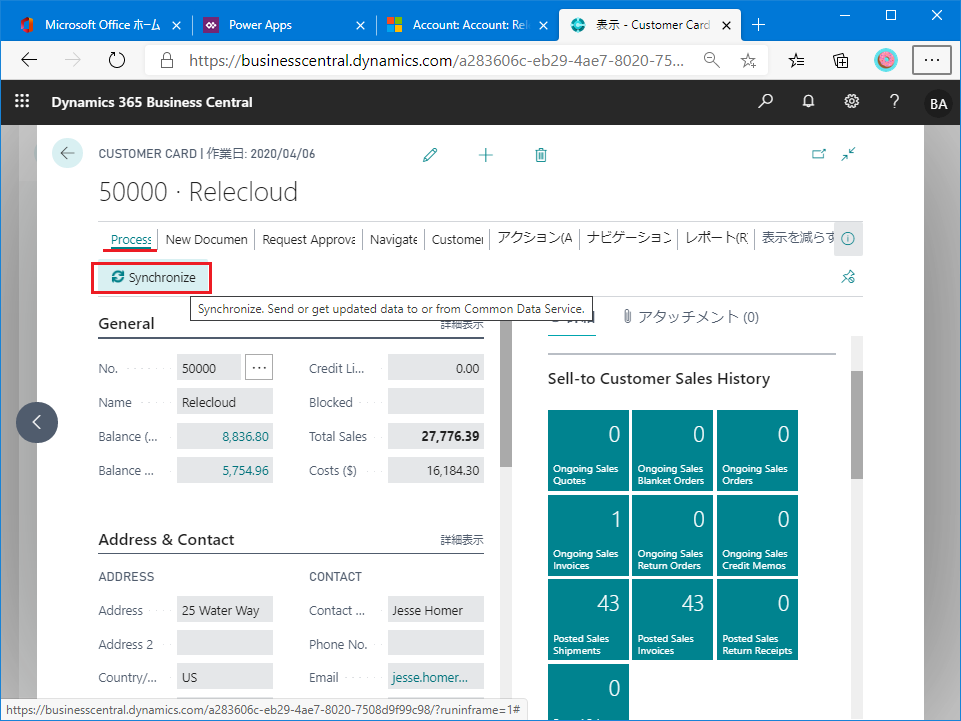Go to the previous record with the round arrow
Viewport: 961px width, 721px height.
click(37, 422)
